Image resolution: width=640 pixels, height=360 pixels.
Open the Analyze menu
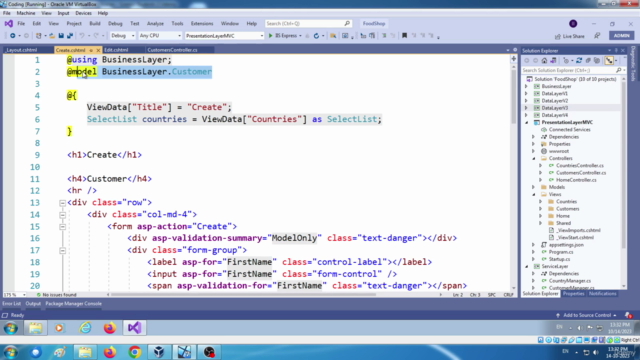point(155,24)
